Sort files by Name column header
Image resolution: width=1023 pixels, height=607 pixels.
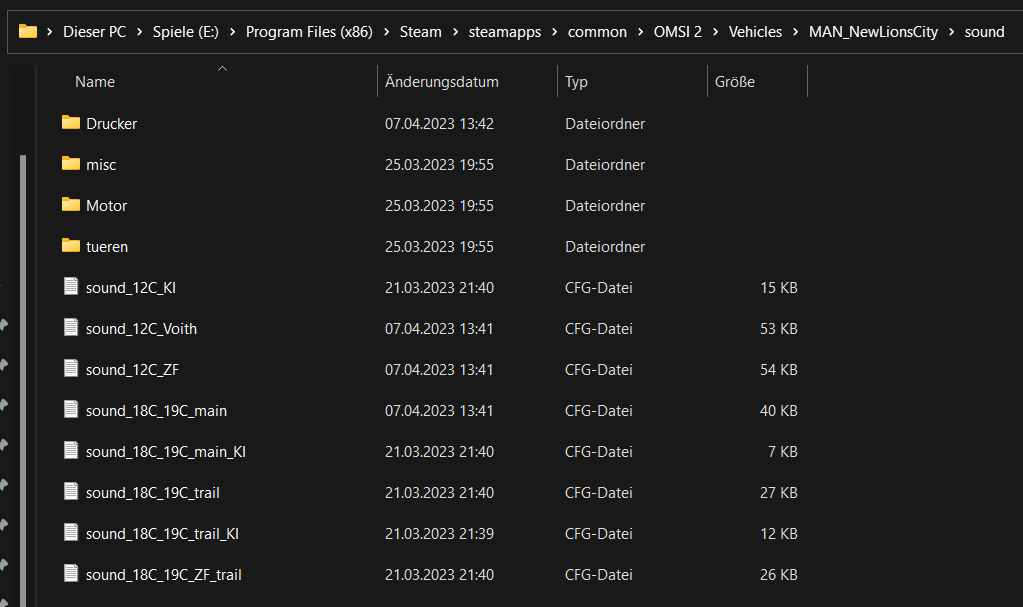[x=95, y=82]
